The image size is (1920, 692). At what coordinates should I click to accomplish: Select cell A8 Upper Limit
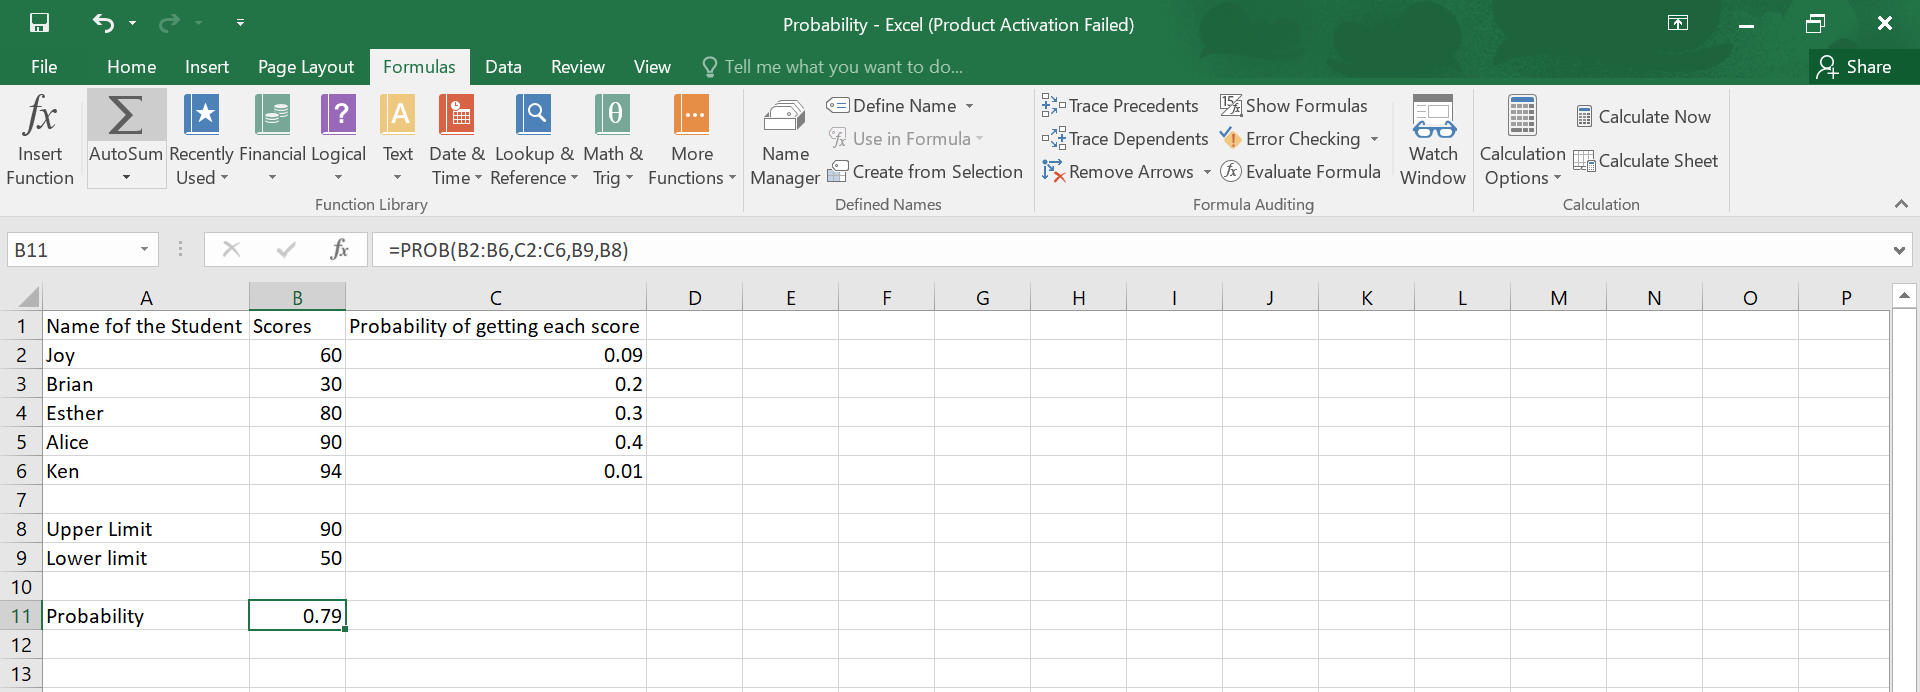pyautogui.click(x=146, y=529)
